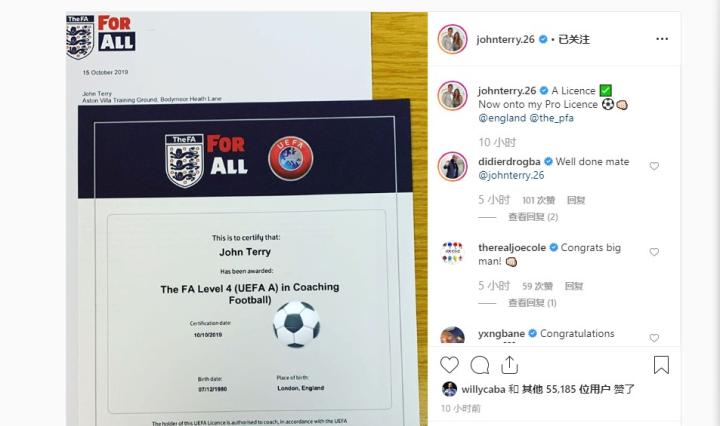Open didierdrogba's profile picture
The width and height of the screenshot is (720, 426).
click(x=452, y=166)
